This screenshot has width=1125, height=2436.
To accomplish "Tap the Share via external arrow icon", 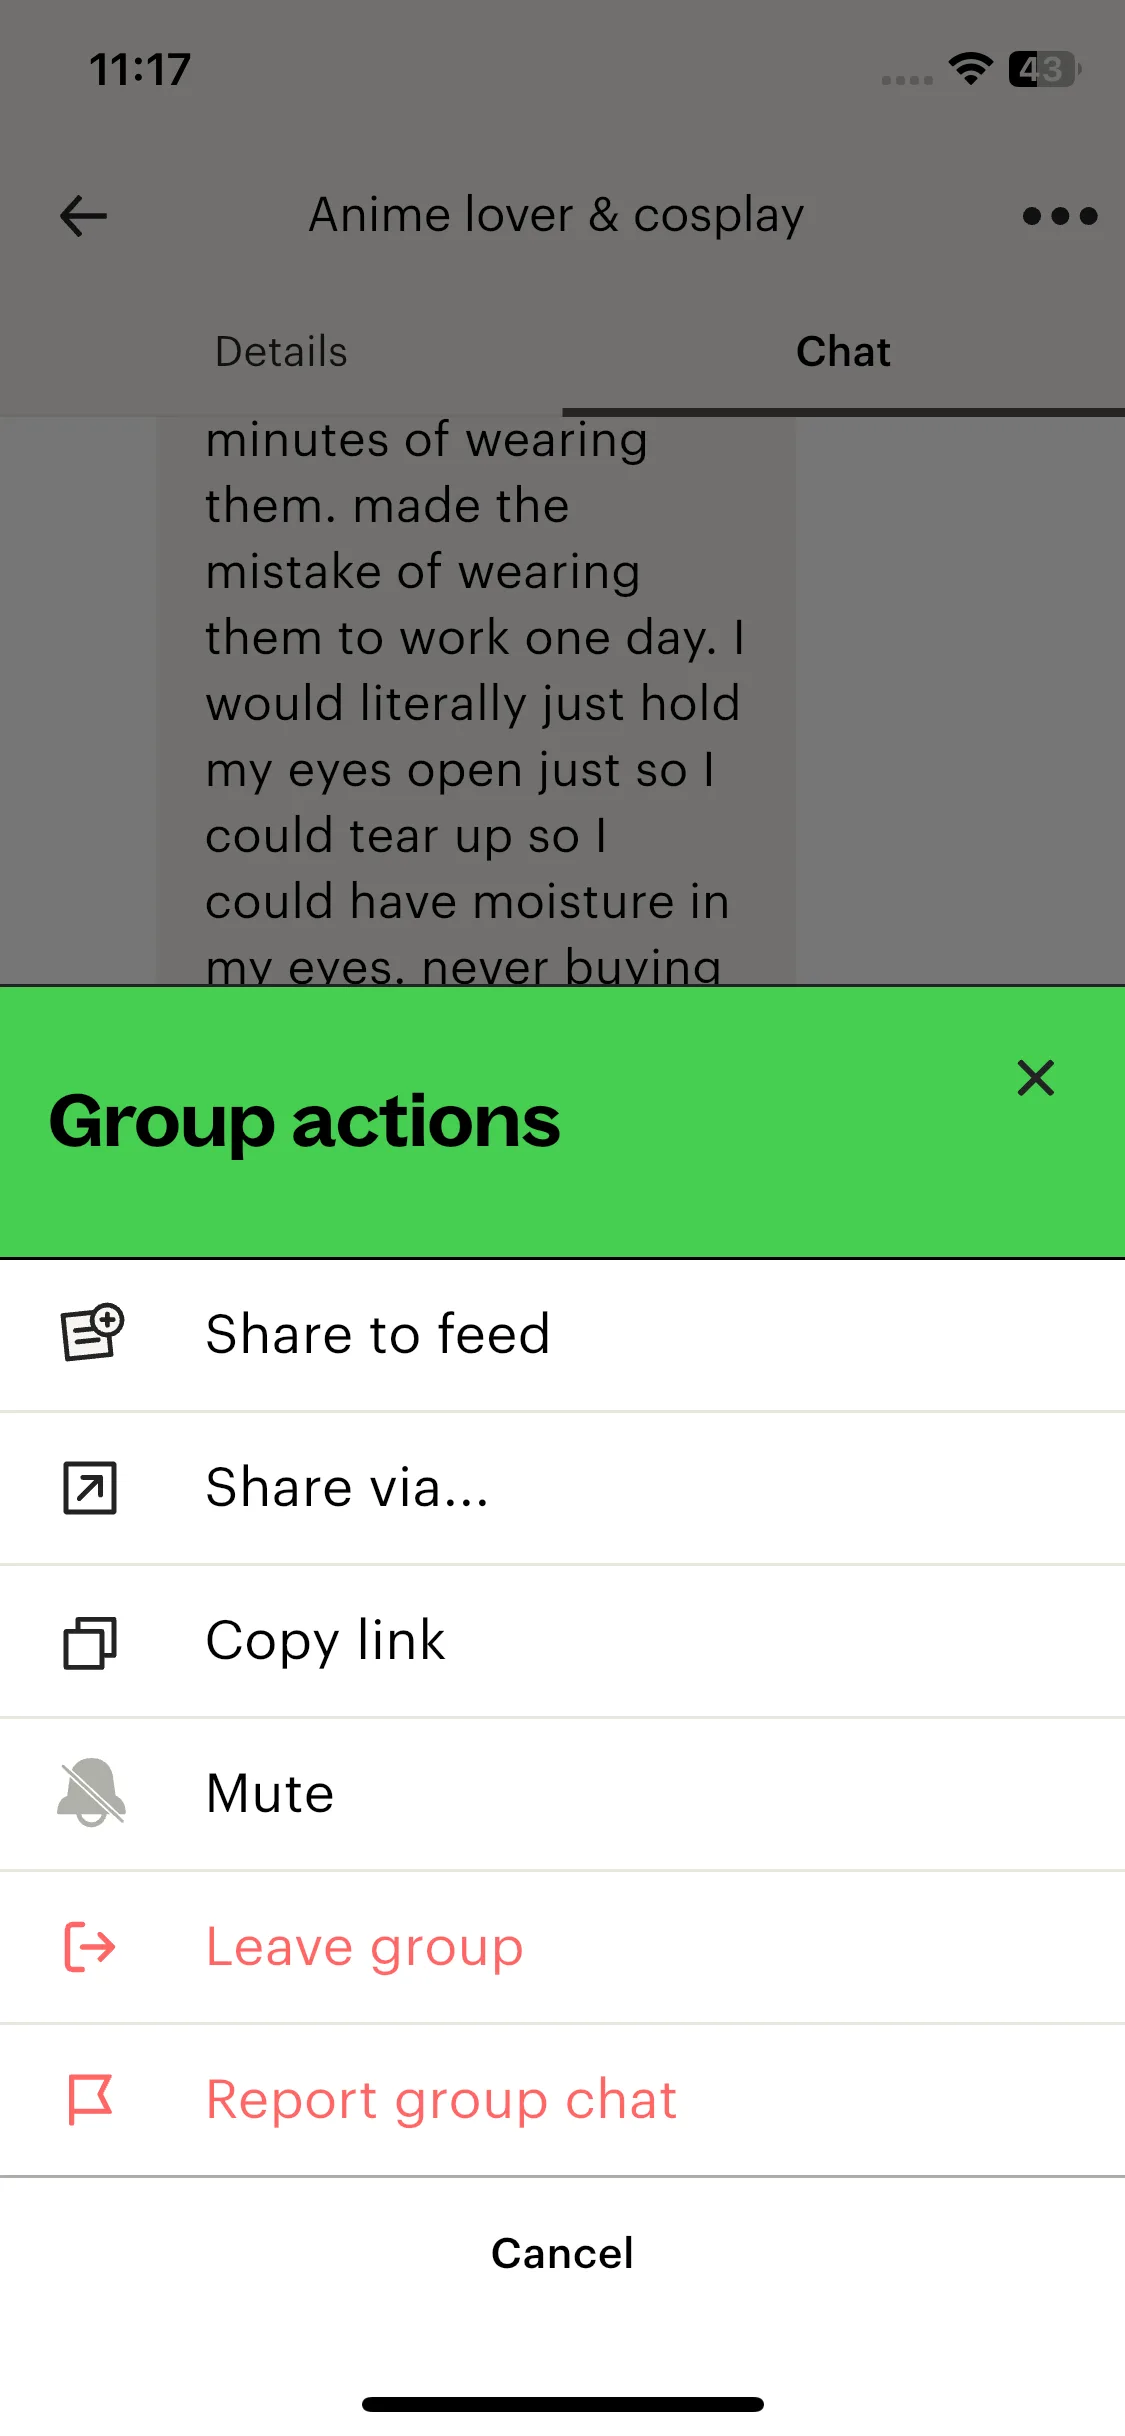I will click(90, 1487).
